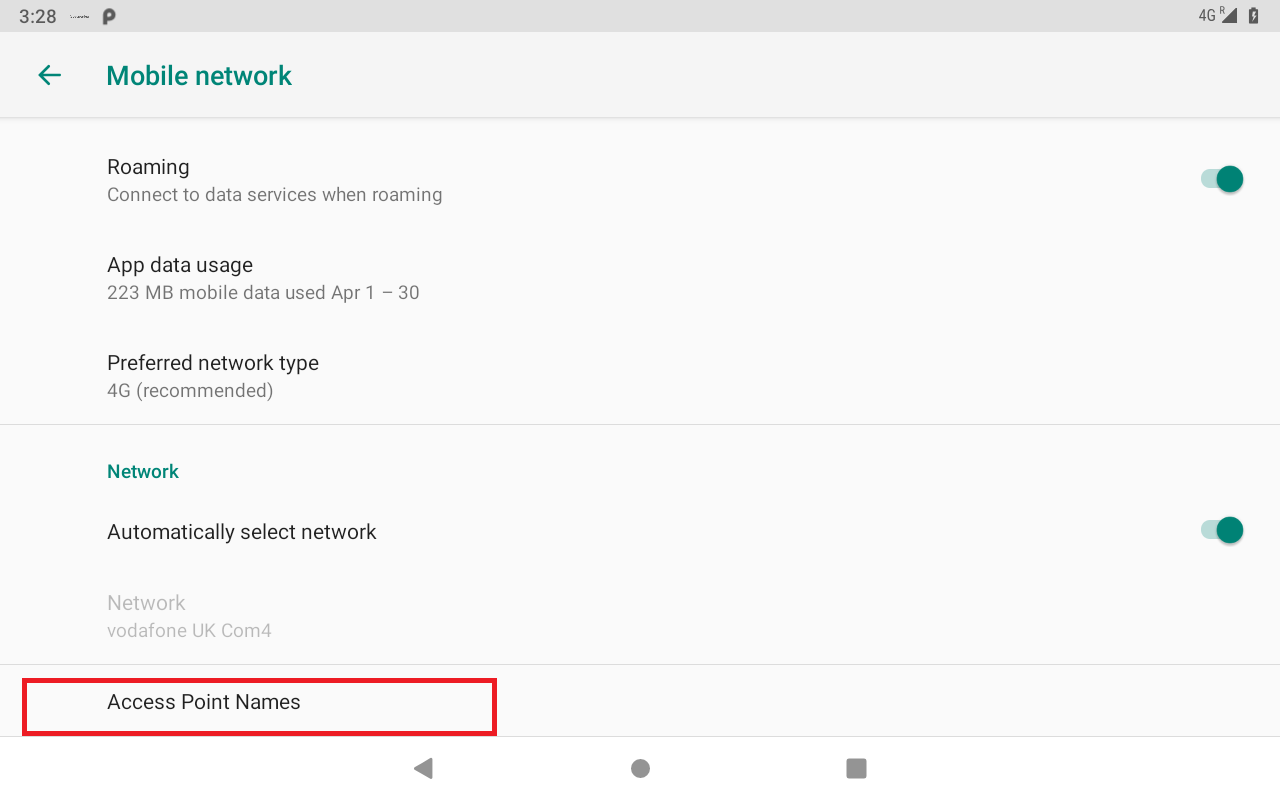1280x800 pixels.
Task: Tap the Mobile network page title
Action: pos(199,76)
